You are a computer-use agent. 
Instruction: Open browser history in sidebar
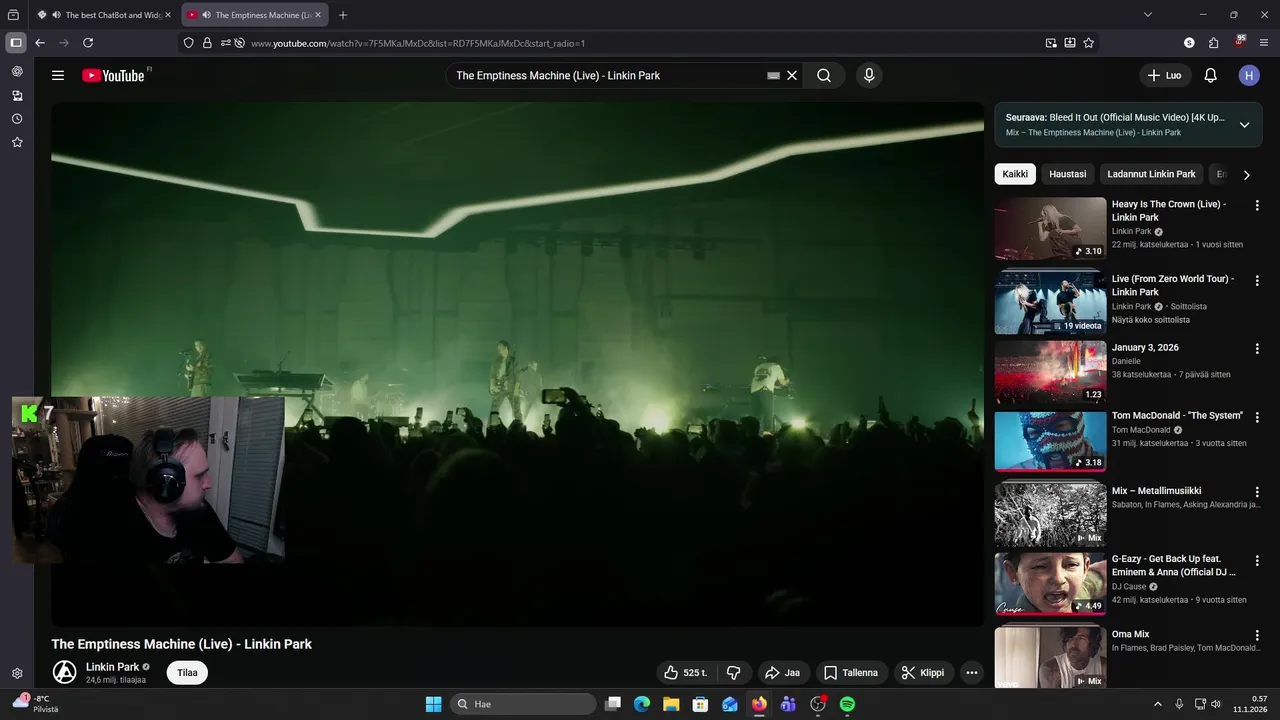coord(17,119)
